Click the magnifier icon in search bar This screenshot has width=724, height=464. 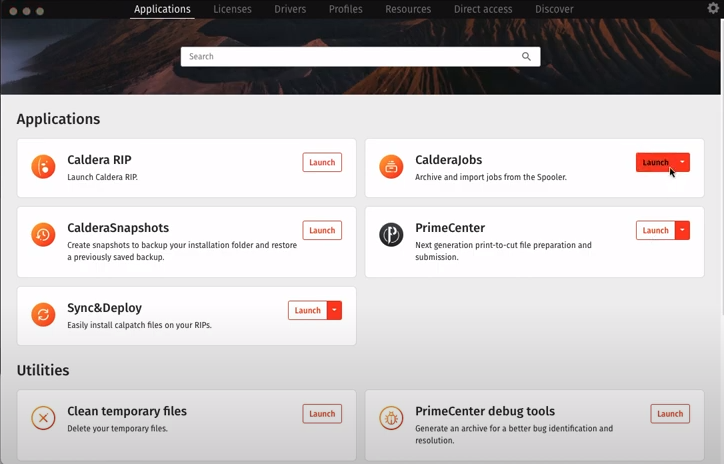526,57
